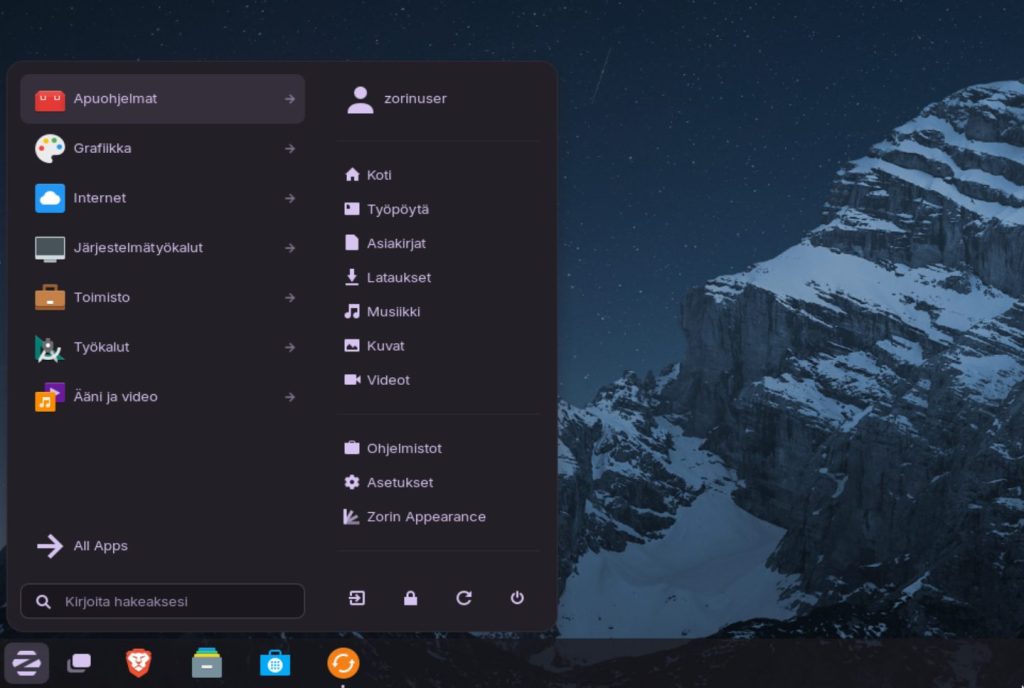This screenshot has width=1024, height=688.
Task: Open the Asiakirjat folder link
Action: [396, 243]
